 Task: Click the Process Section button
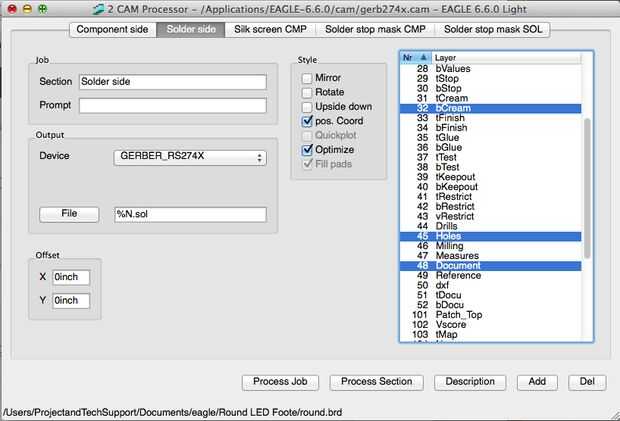click(x=376, y=382)
